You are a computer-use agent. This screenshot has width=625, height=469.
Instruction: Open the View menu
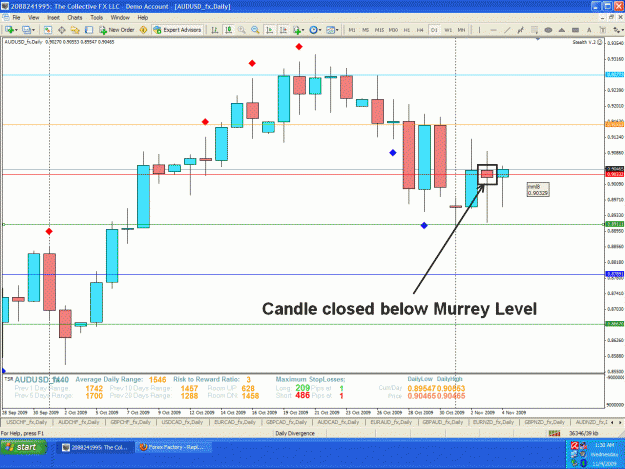[x=33, y=18]
